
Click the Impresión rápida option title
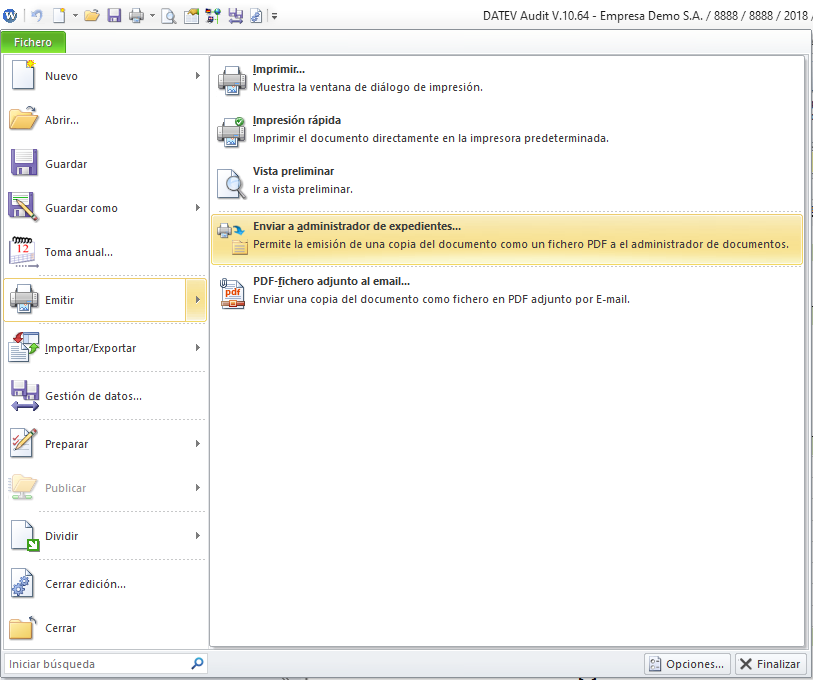(297, 120)
